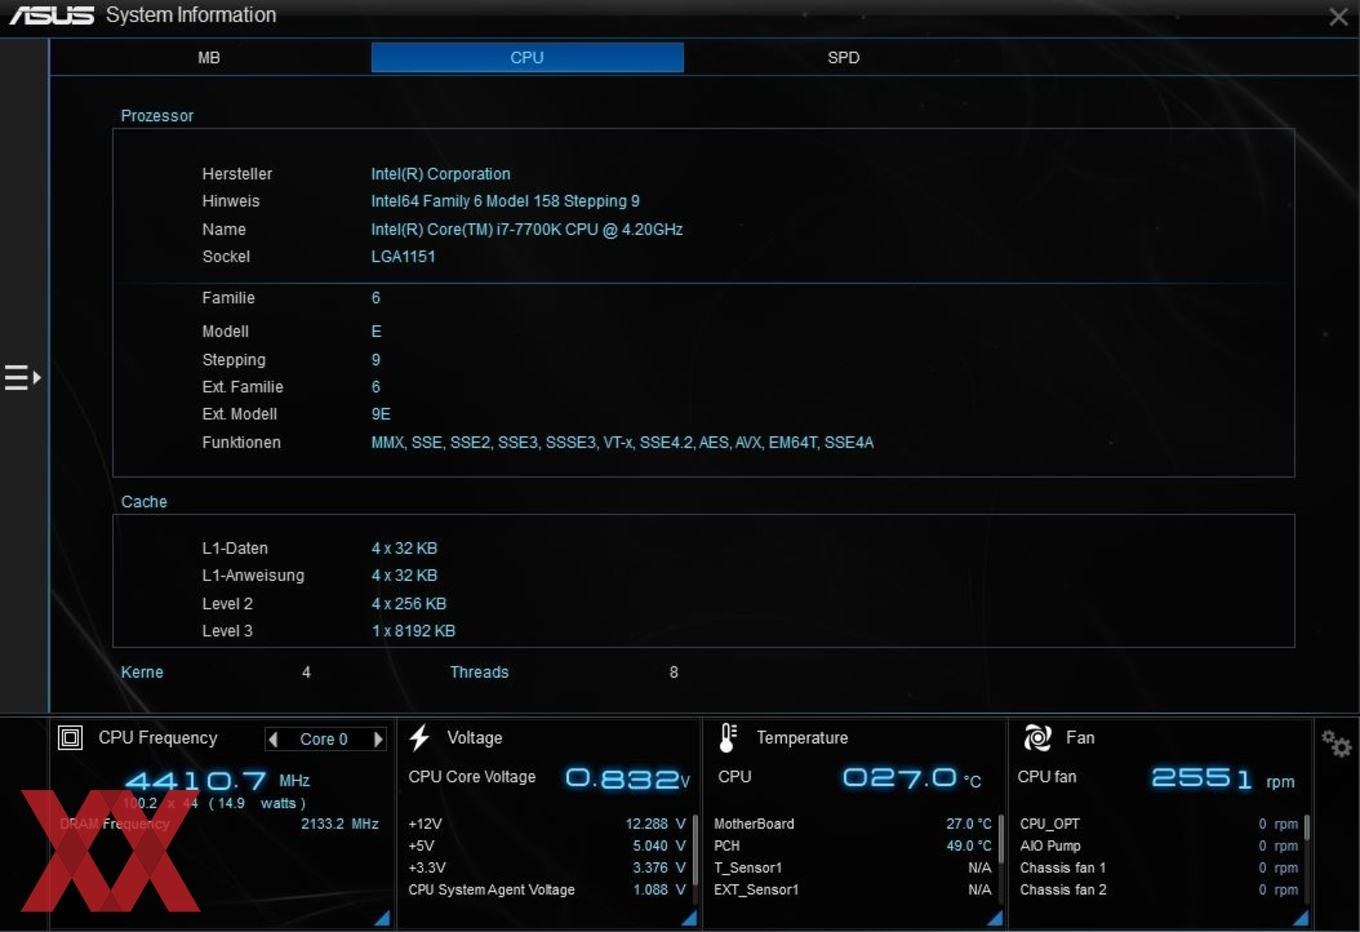Click the Fan spinner icon

click(1037, 738)
